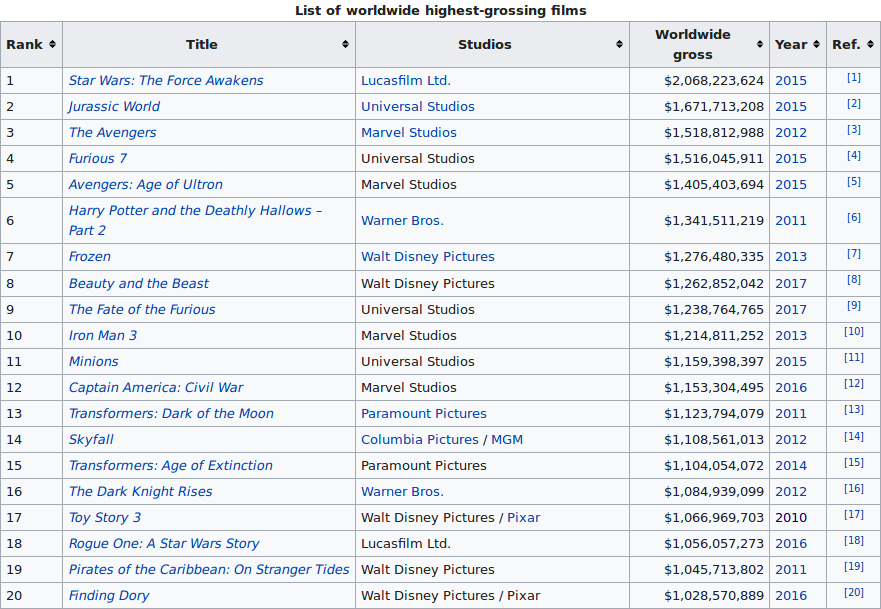Sort table by Rank column arrows
This screenshot has height=609, width=881.
(52, 44)
